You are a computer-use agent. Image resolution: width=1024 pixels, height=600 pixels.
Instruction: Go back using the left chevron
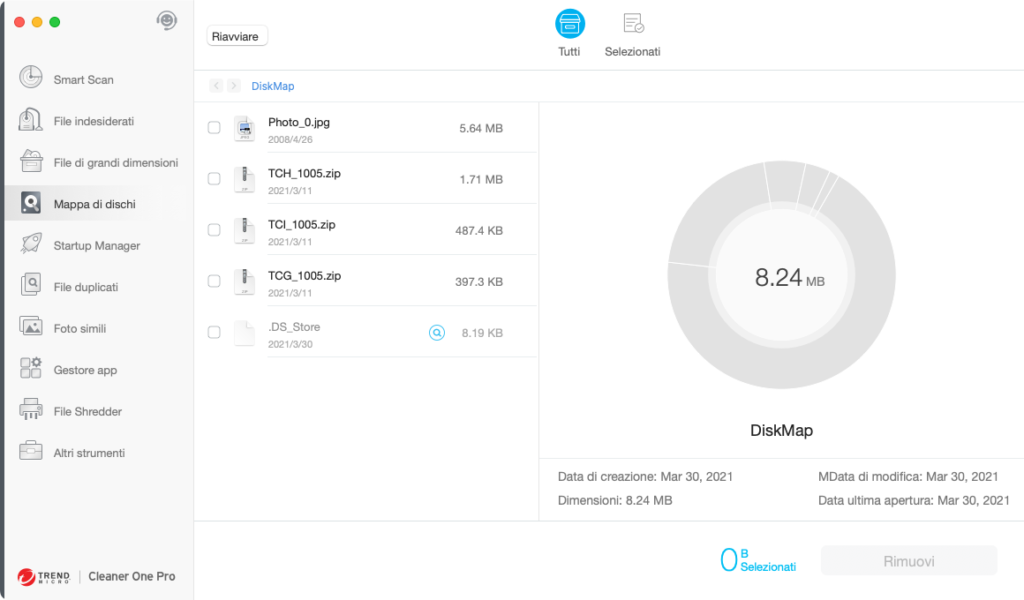tap(216, 86)
